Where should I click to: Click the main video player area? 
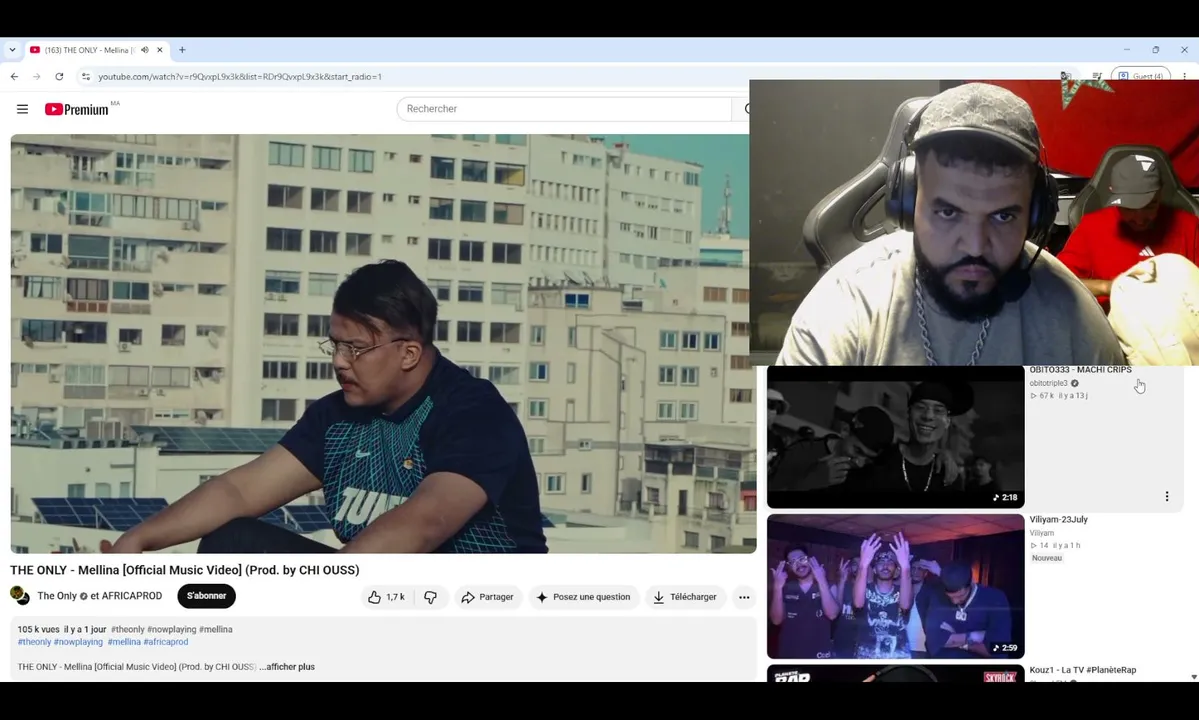pyautogui.click(x=383, y=344)
